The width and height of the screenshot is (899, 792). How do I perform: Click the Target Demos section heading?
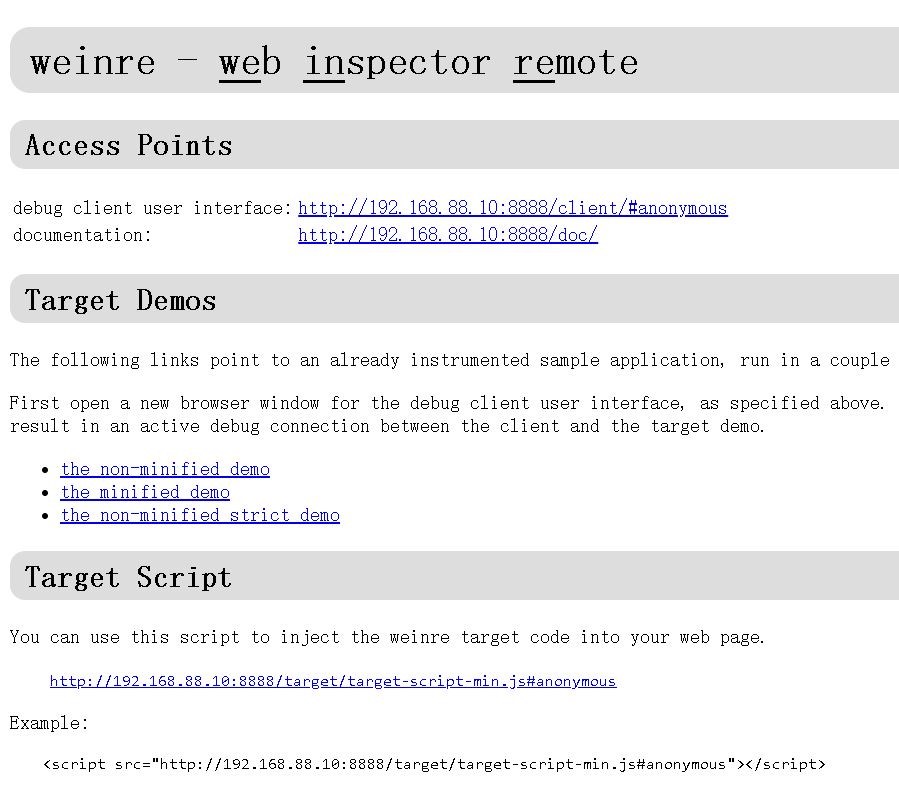pos(120,300)
